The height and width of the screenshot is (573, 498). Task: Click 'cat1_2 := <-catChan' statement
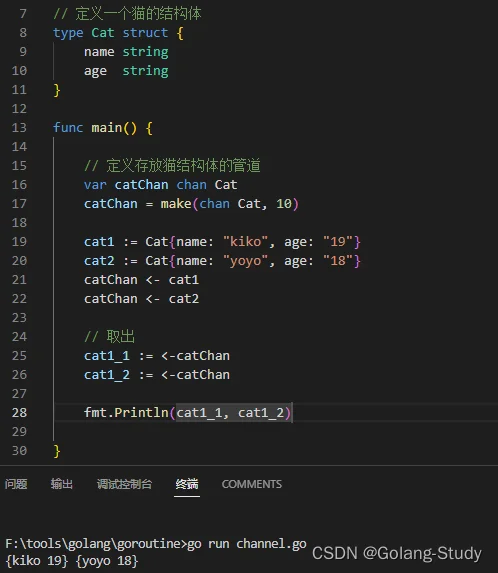pos(157,375)
